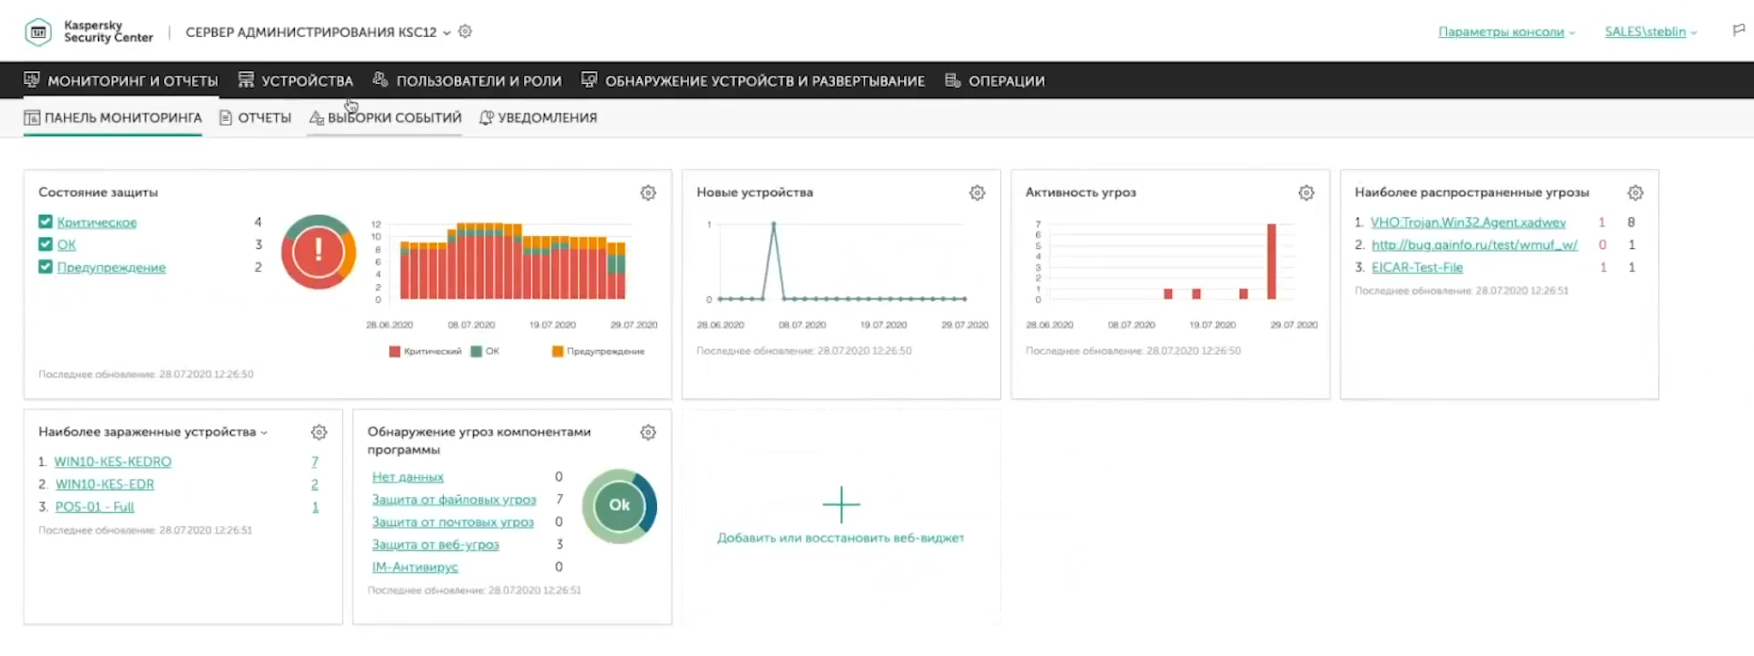The width and height of the screenshot is (1754, 656).
Task: Open Параметры консоли dropdown
Action: (1506, 32)
